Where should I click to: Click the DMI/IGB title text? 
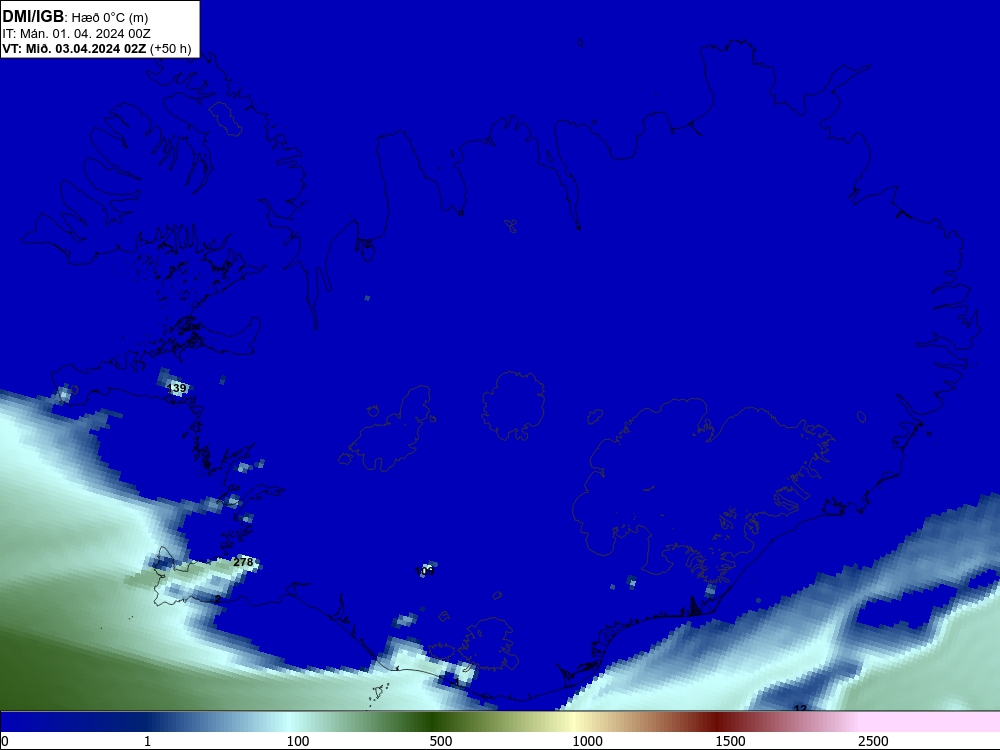coord(33,17)
